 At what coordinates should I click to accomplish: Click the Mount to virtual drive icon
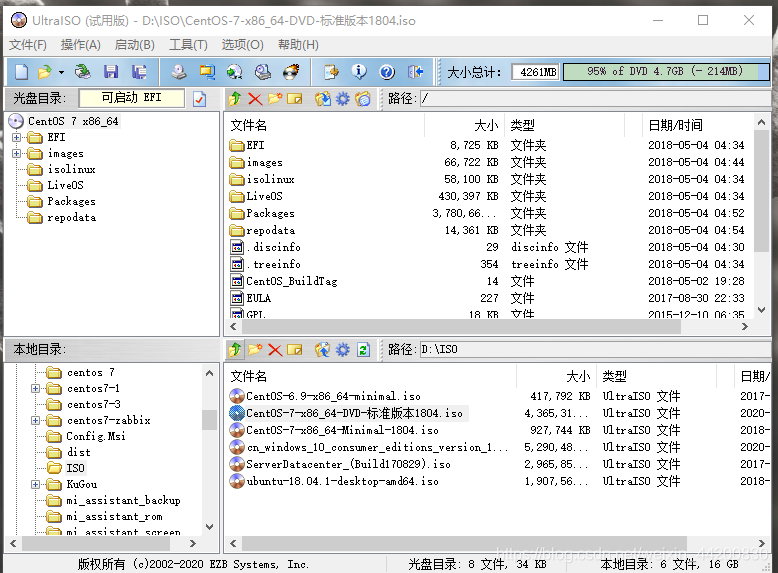coord(263,72)
